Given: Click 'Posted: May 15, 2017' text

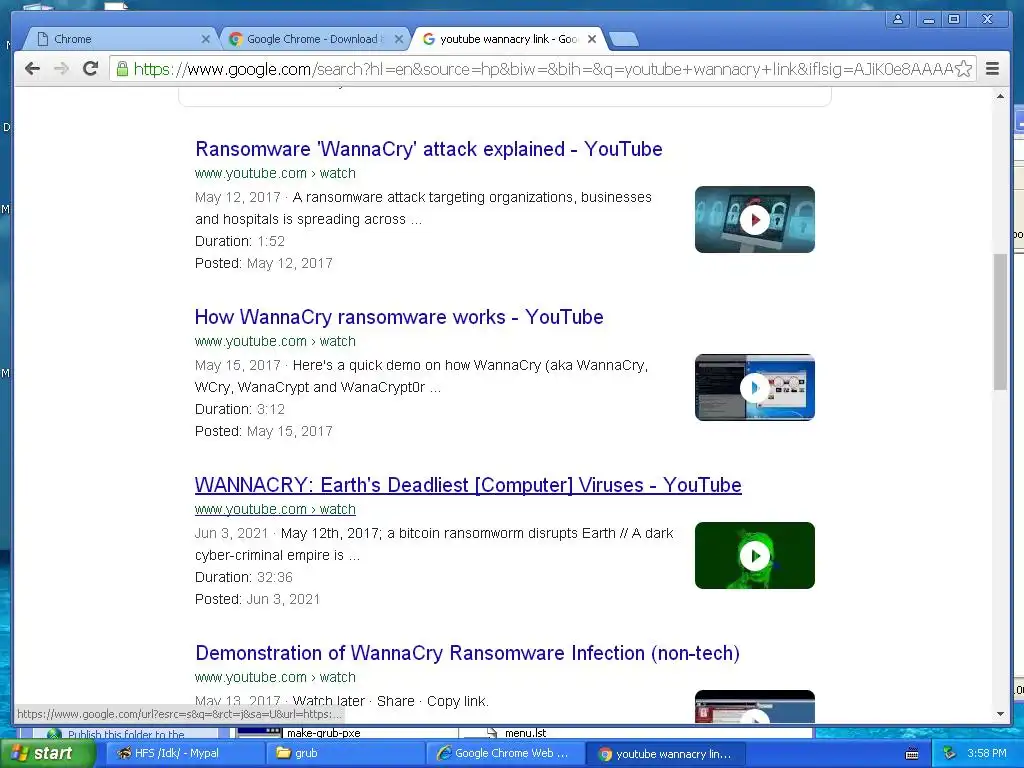Looking at the screenshot, I should pos(264,431).
